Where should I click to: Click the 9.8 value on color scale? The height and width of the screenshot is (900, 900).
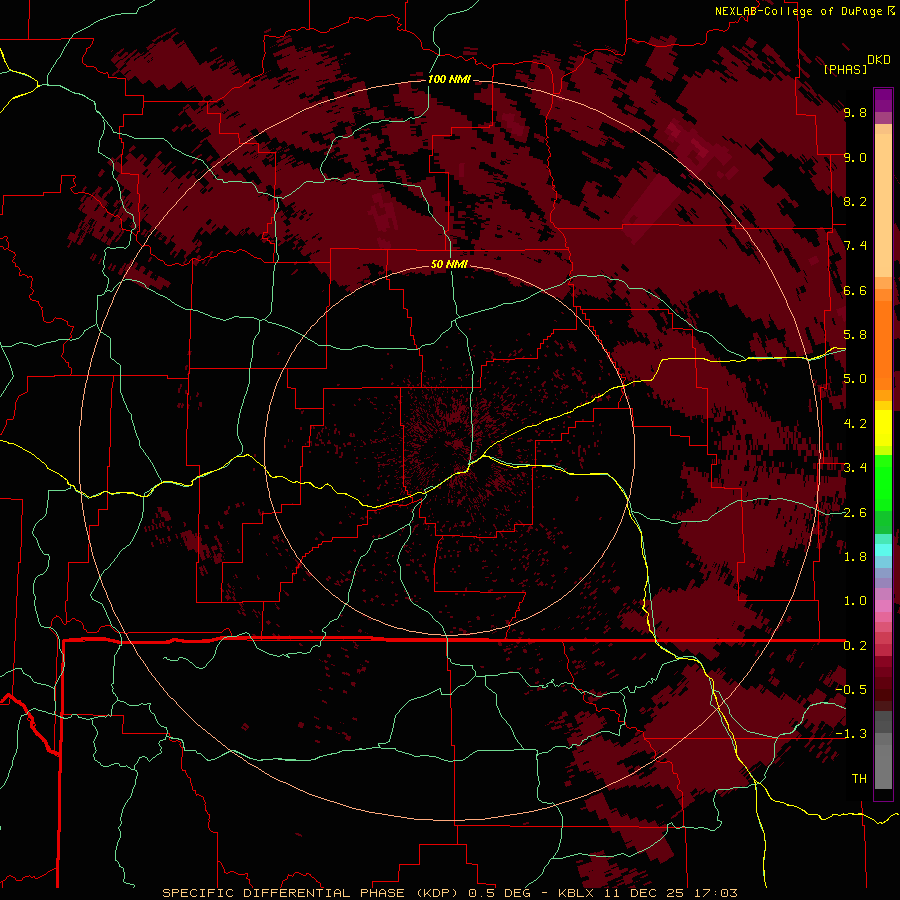pos(855,112)
